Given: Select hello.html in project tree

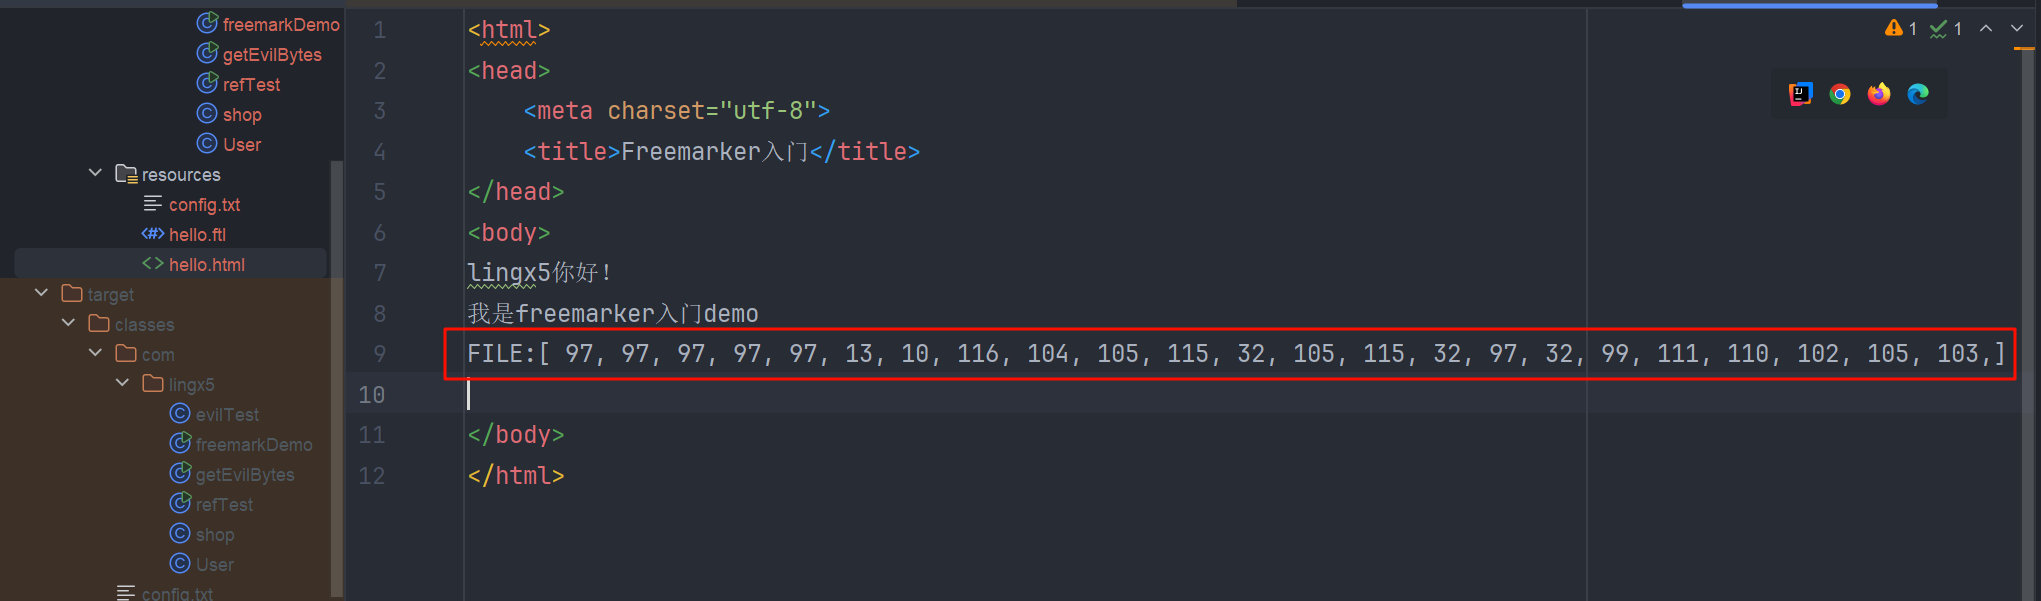Looking at the screenshot, I should click(x=207, y=264).
